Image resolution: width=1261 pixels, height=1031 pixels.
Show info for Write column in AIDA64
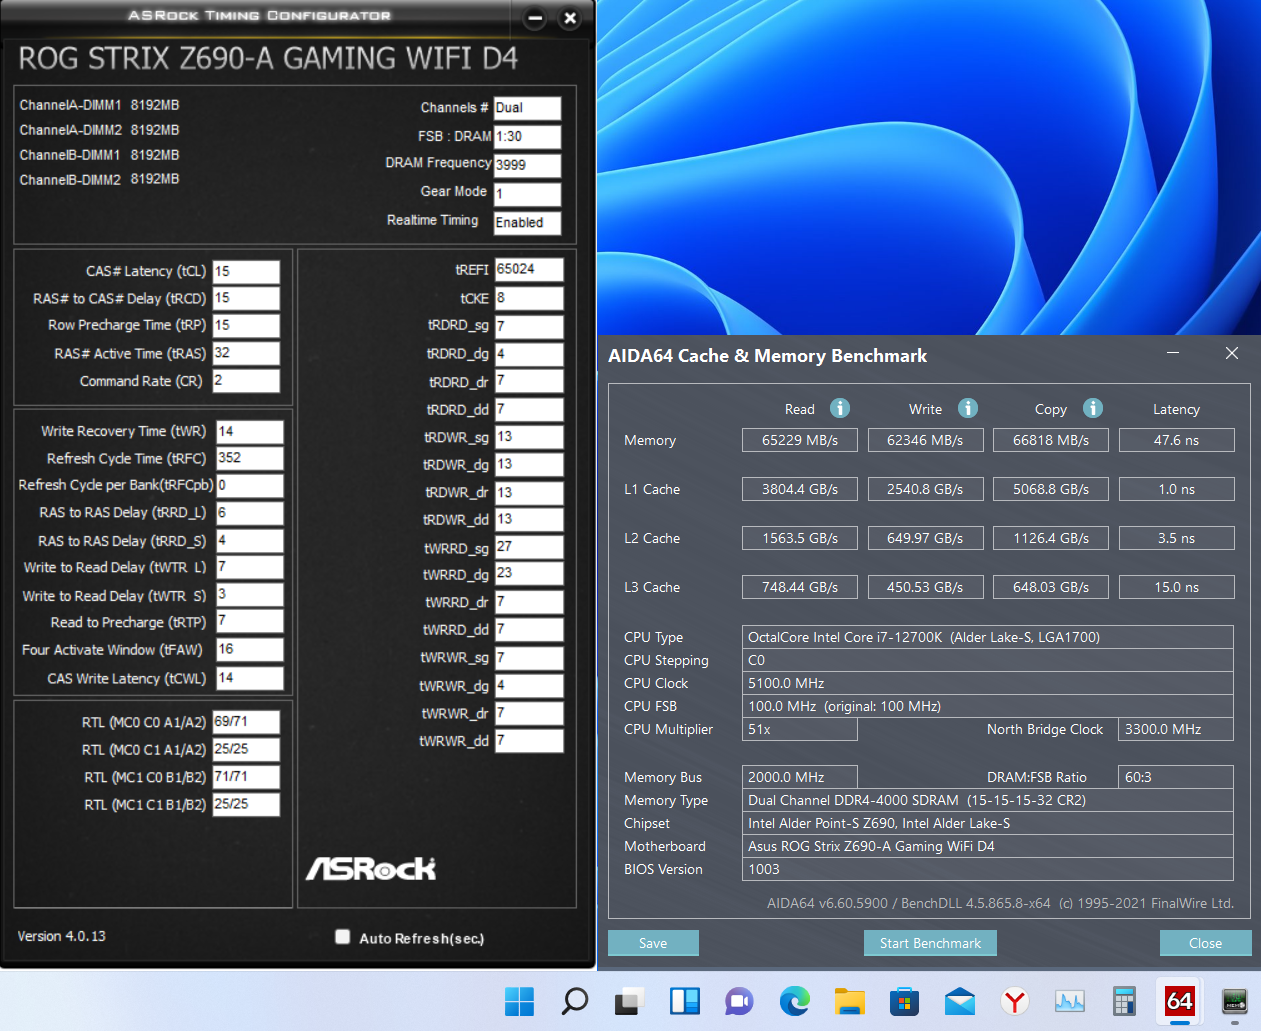coord(968,408)
